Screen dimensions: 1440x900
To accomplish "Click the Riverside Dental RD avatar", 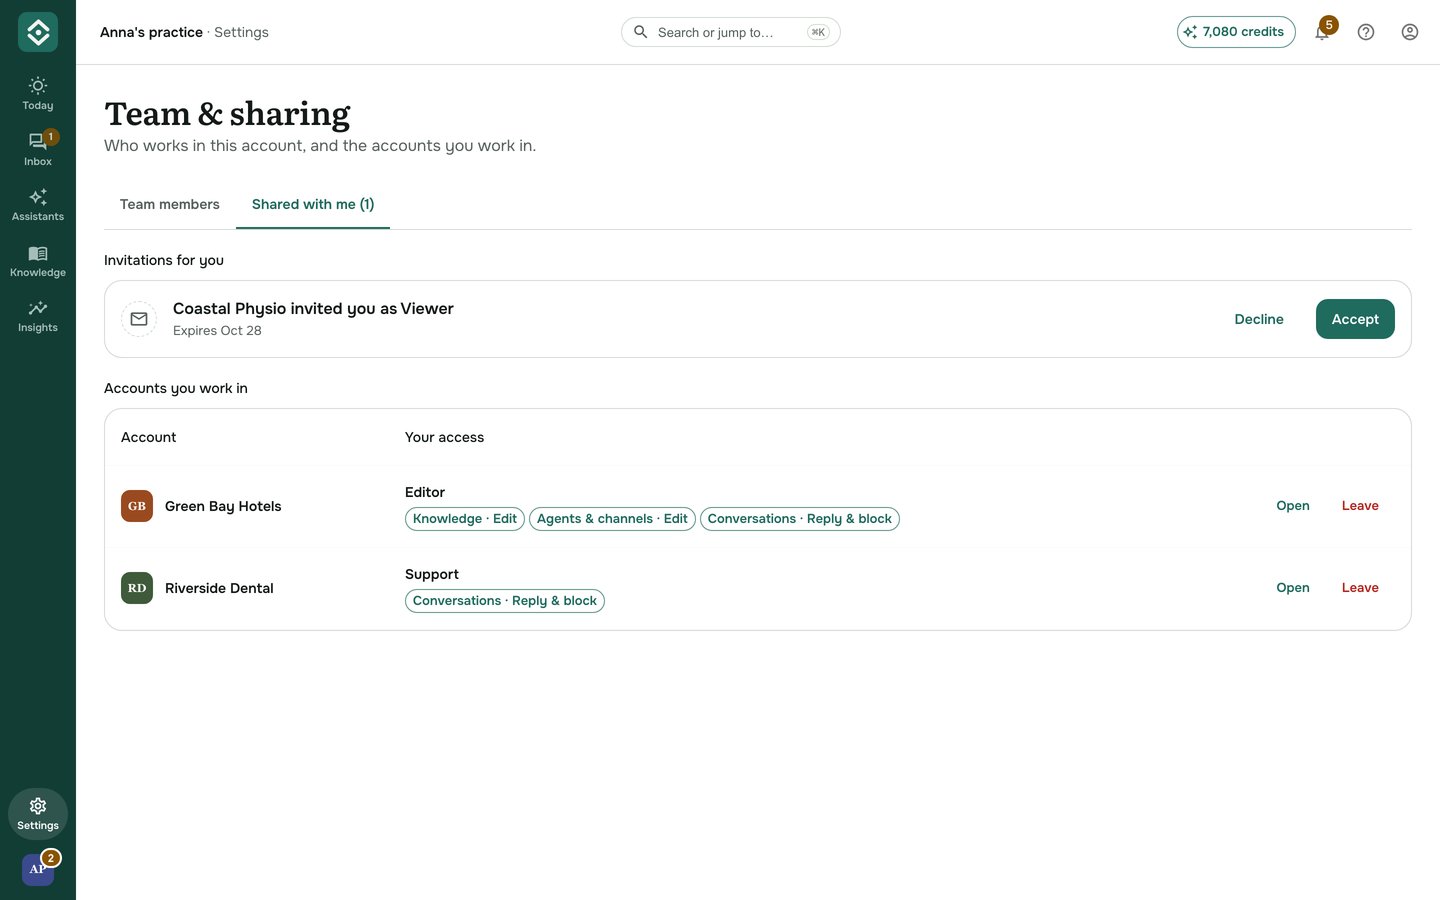I will click(137, 588).
